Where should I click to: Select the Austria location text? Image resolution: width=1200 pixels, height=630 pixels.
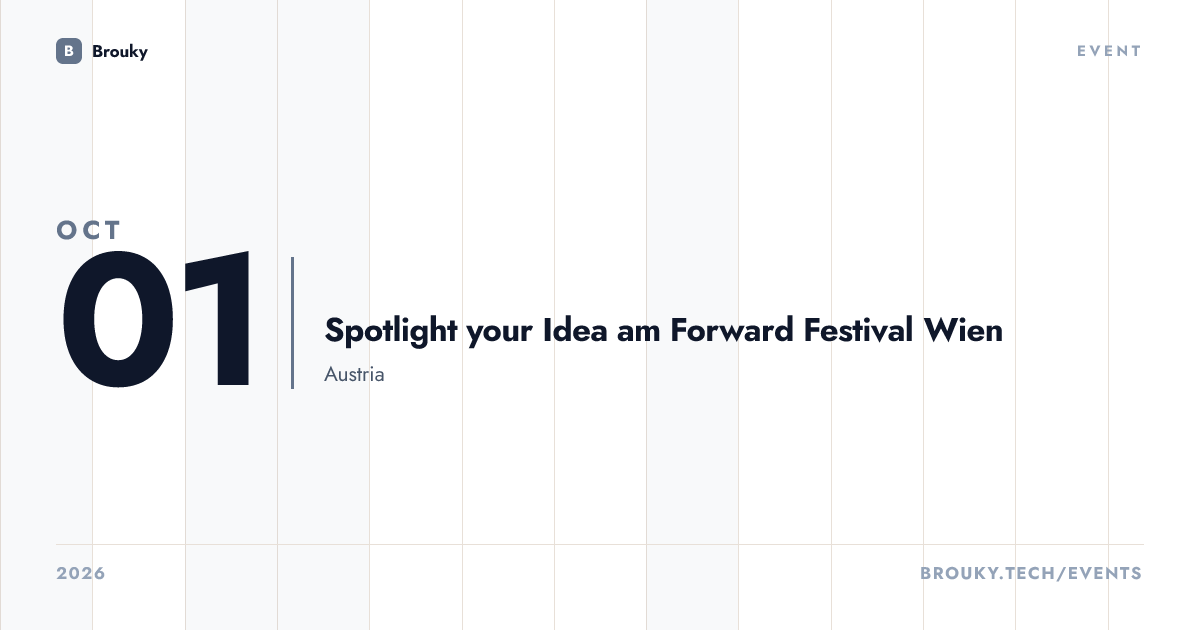pos(354,375)
